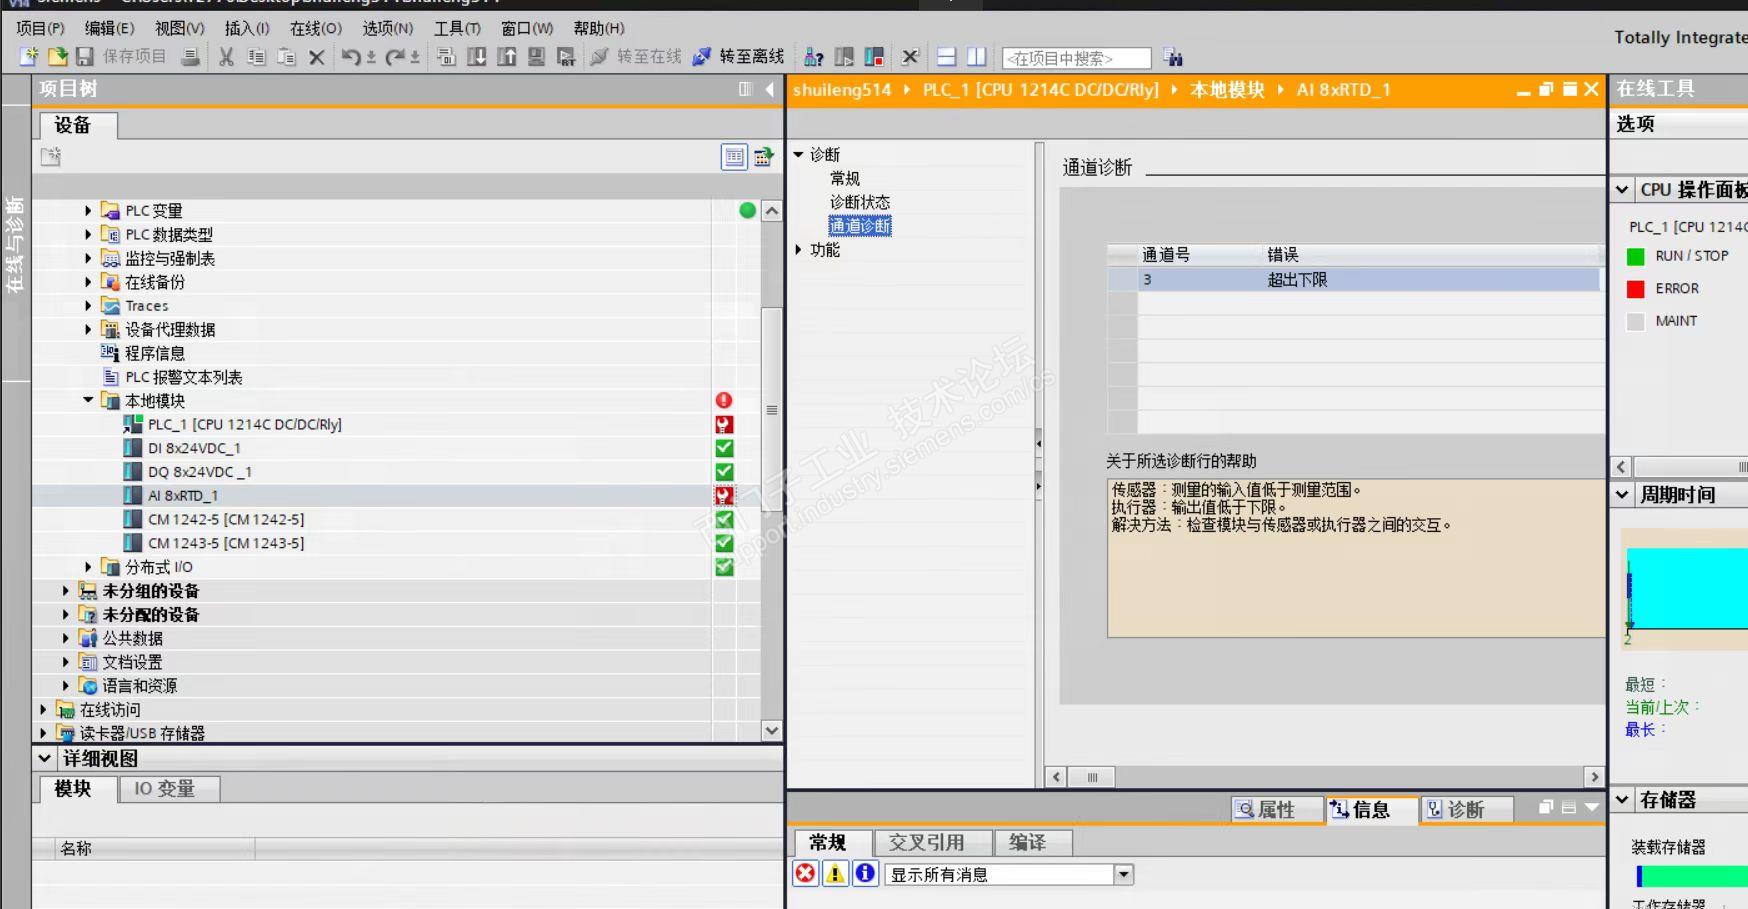Create a new project from the toolbar
1748x909 pixels.
pos(29,57)
